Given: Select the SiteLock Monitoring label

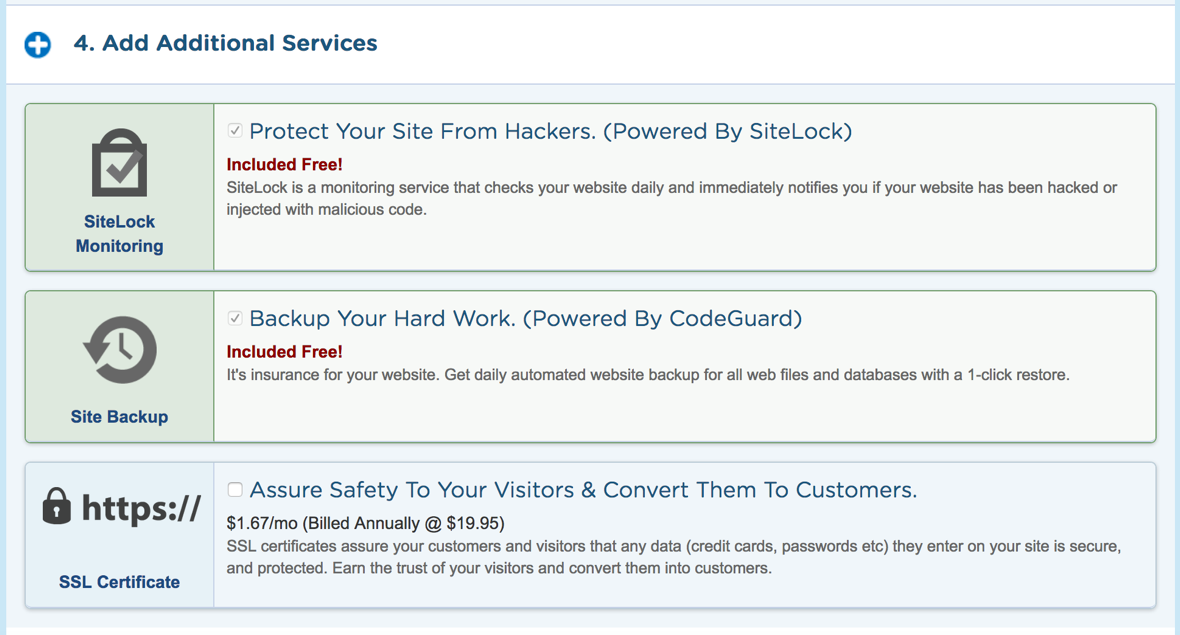Looking at the screenshot, I should pyautogui.click(x=119, y=234).
